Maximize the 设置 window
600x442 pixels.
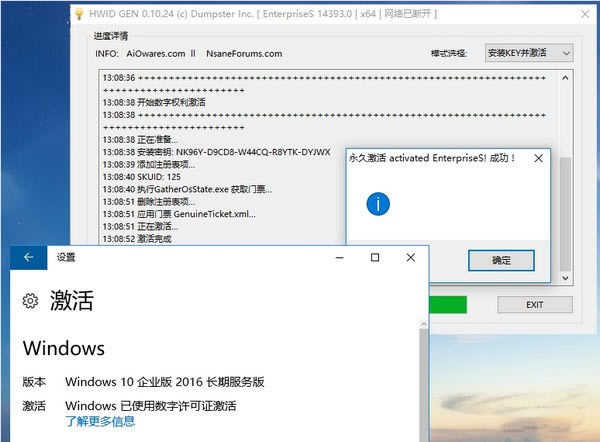pos(375,258)
